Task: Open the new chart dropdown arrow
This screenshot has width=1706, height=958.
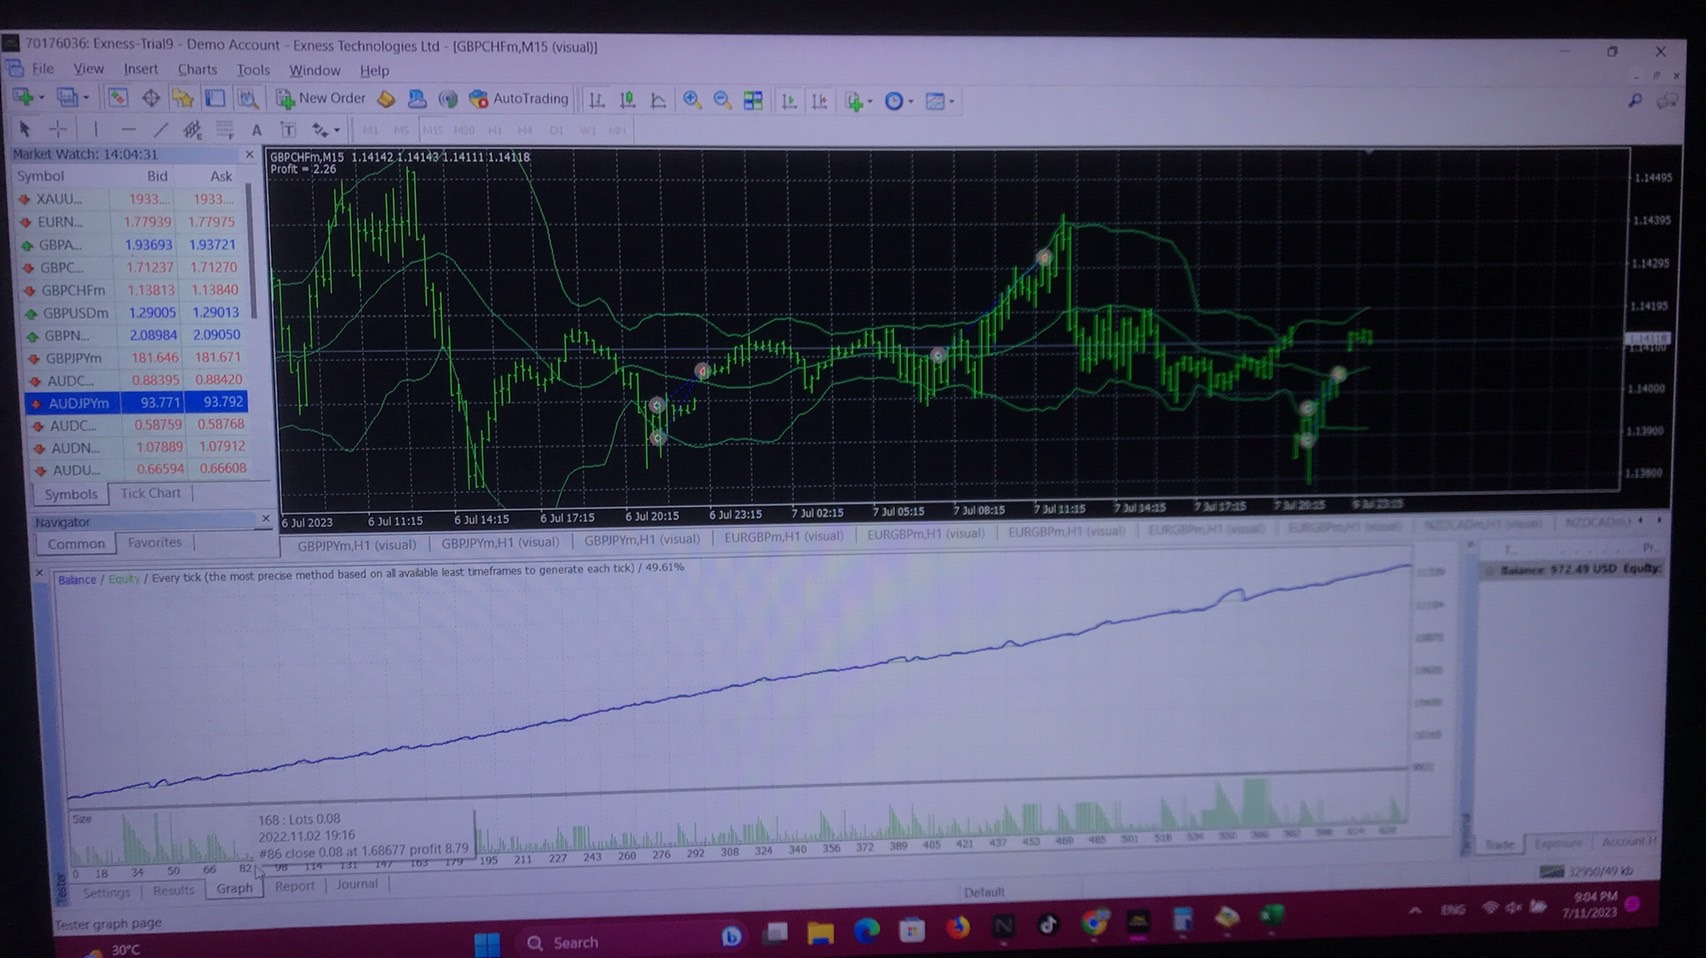Action: click(41, 98)
